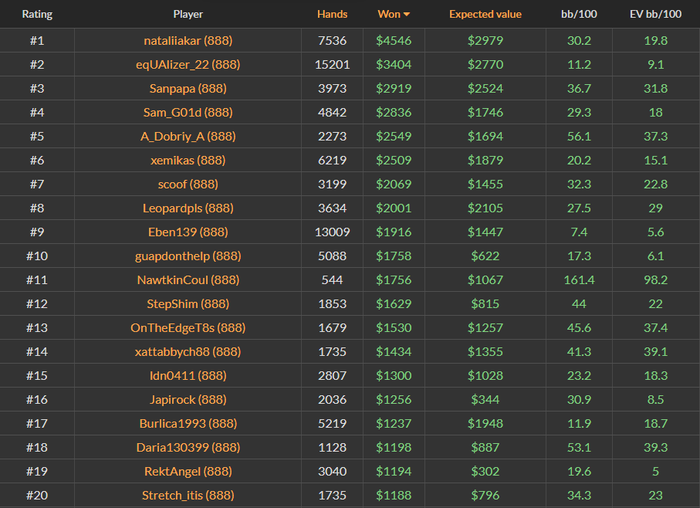Open A_Dobriy_A (888) player page
Screen dimensions: 700x508
click(188, 137)
